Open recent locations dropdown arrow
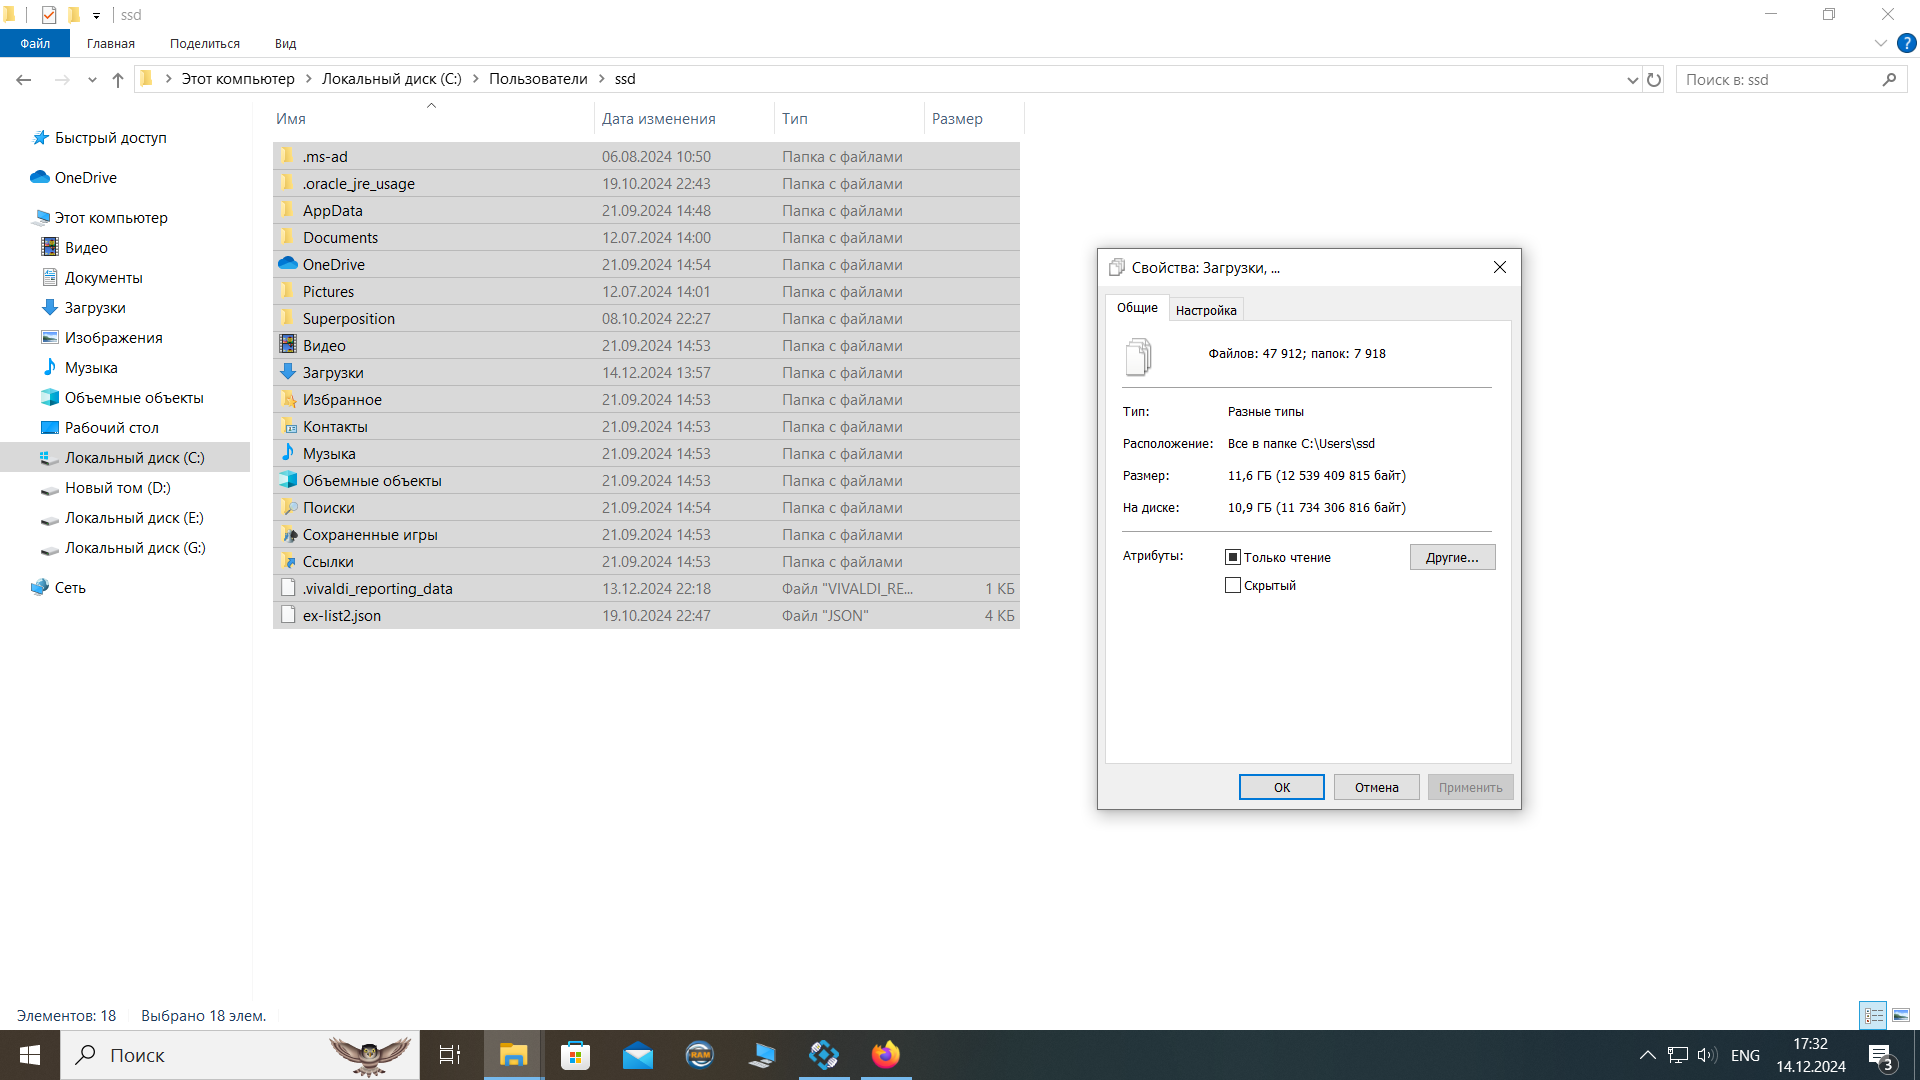Image resolution: width=1920 pixels, height=1080 pixels. (x=92, y=80)
